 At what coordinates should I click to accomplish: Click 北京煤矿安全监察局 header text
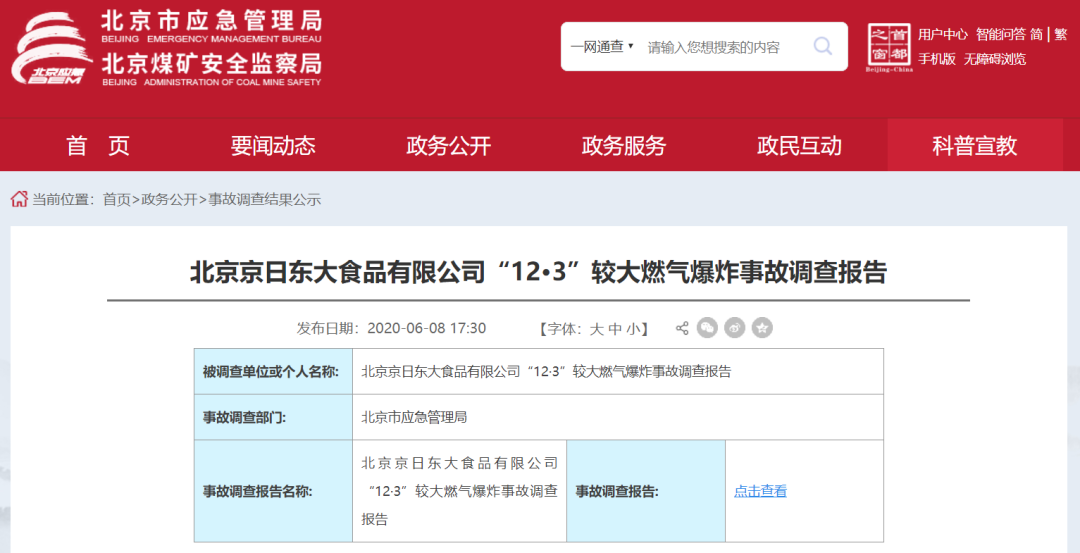(x=211, y=64)
